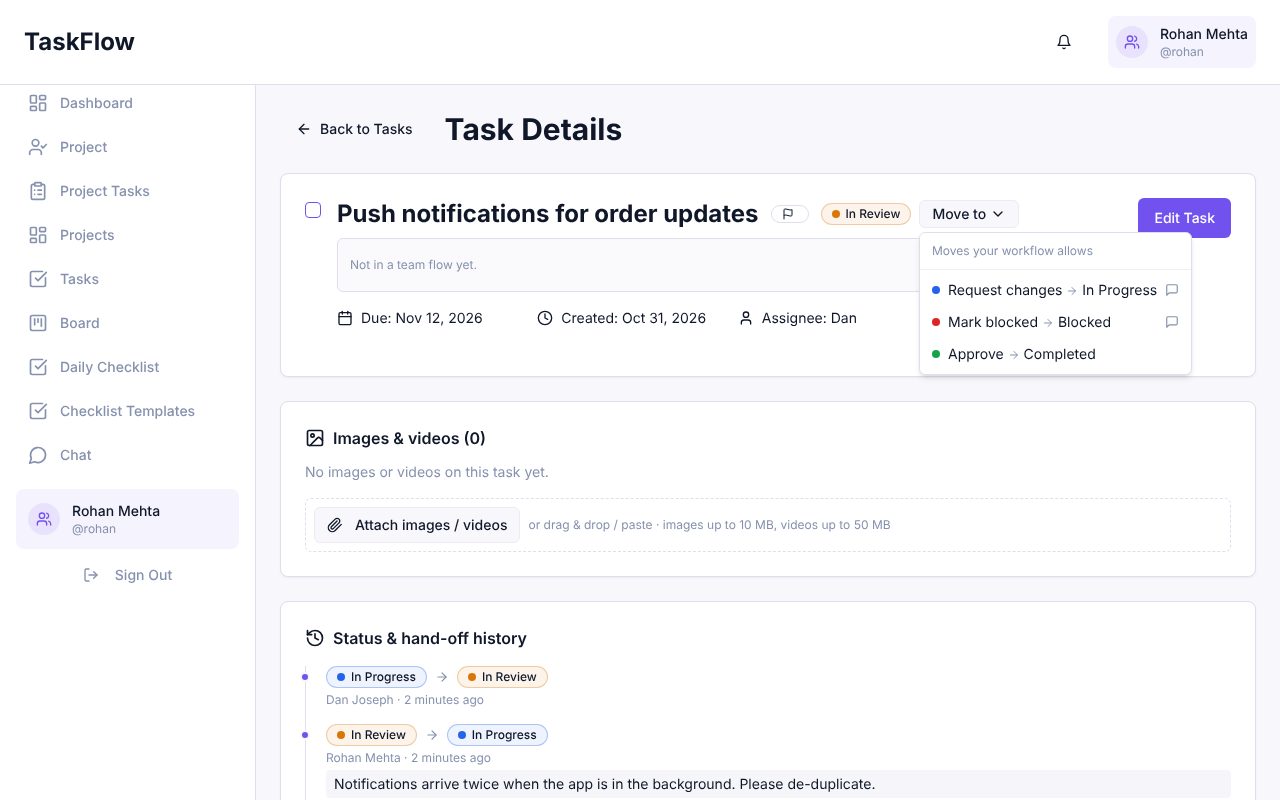
Task: Click the sidebar Rohan Mehta profile card
Action: 127,519
